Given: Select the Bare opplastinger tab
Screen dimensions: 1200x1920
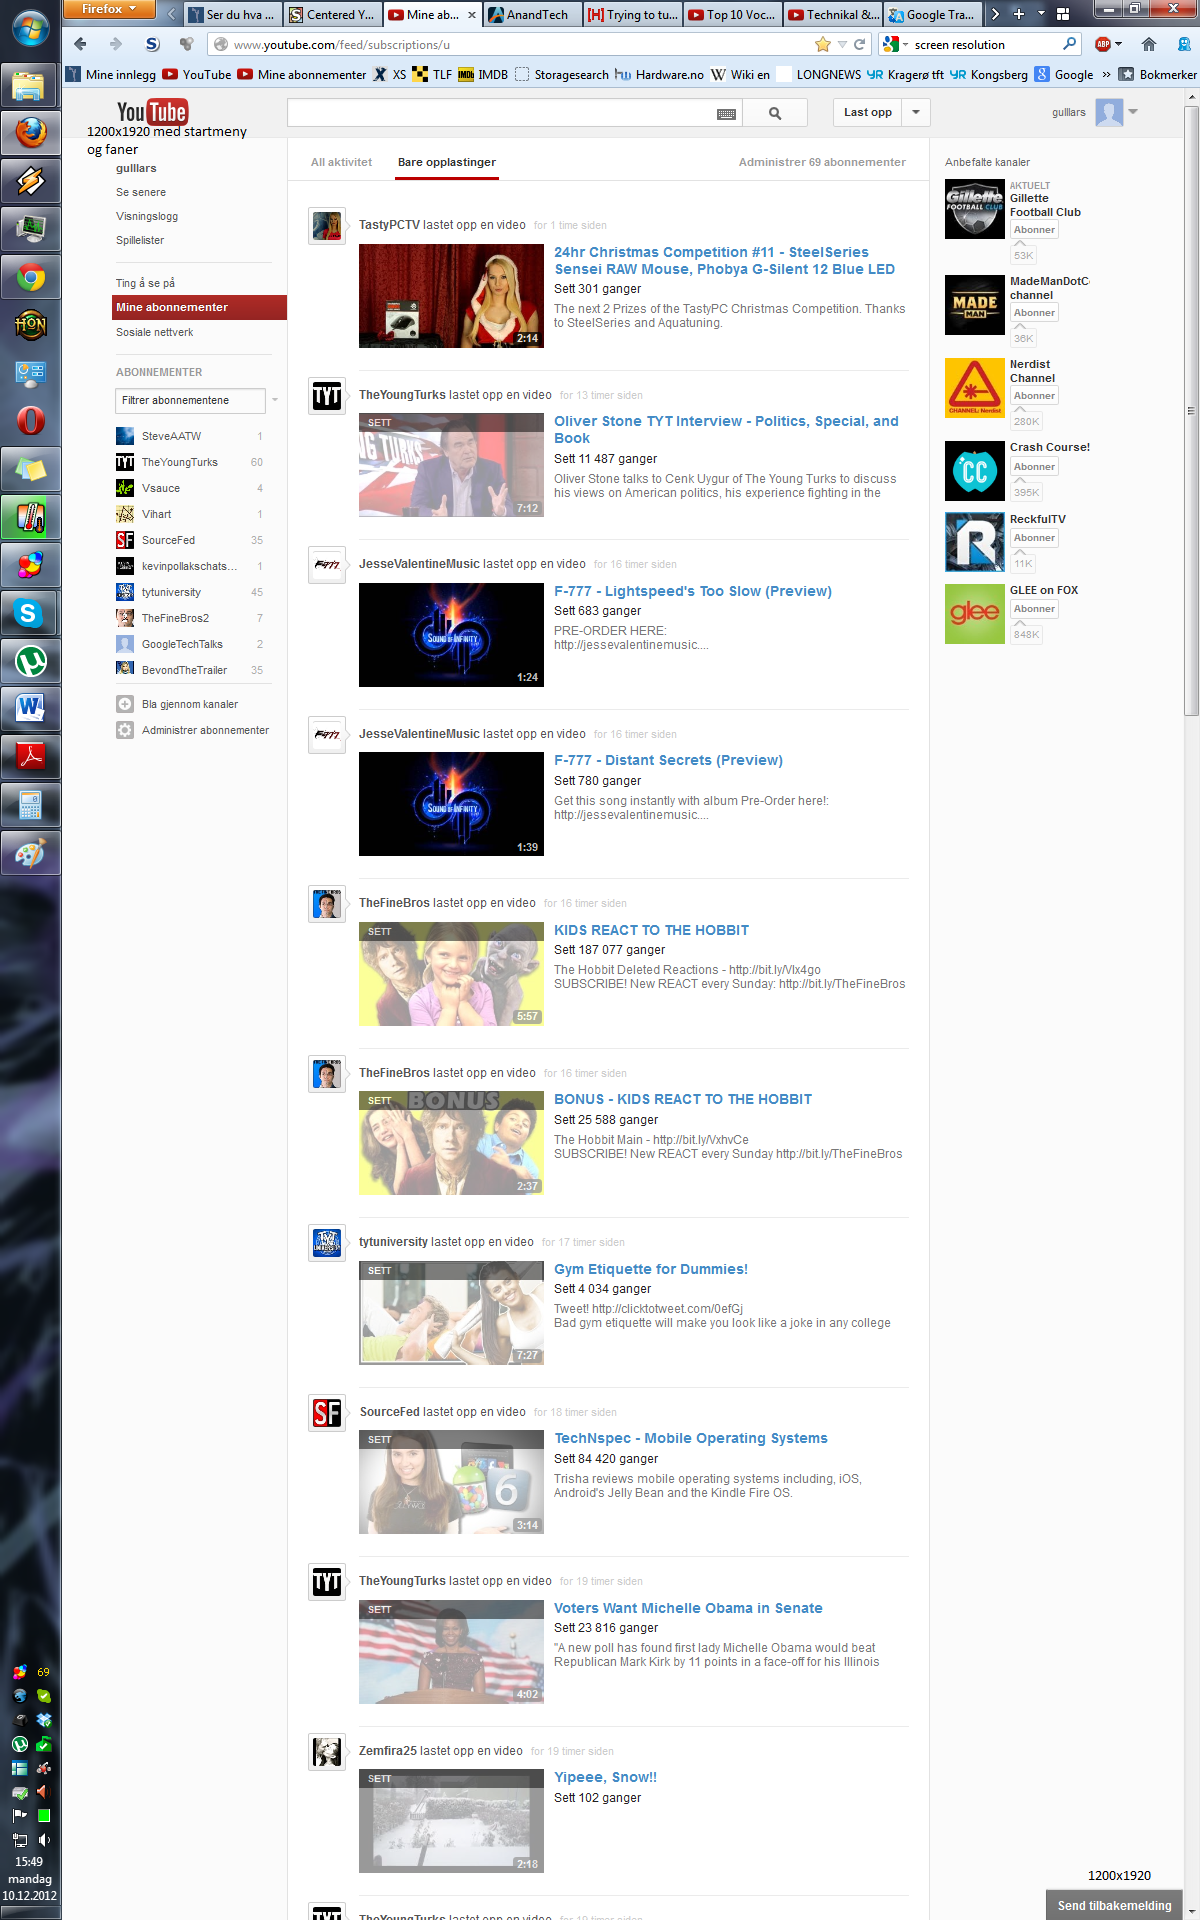Looking at the screenshot, I should point(447,162).
